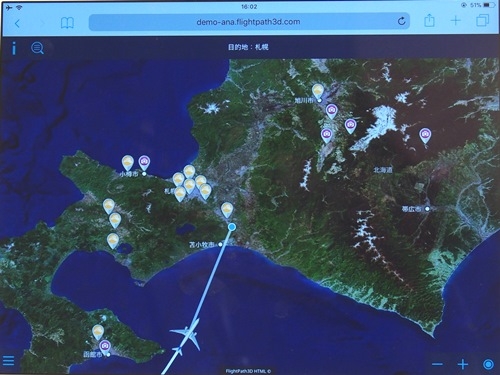Reload the page in Safari
This screenshot has height=375, width=500.
402,21
